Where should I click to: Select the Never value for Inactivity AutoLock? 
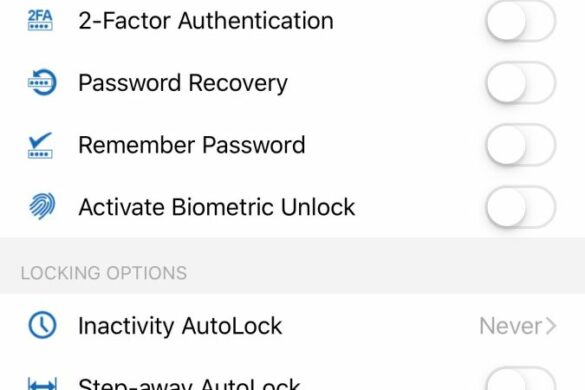coord(510,326)
